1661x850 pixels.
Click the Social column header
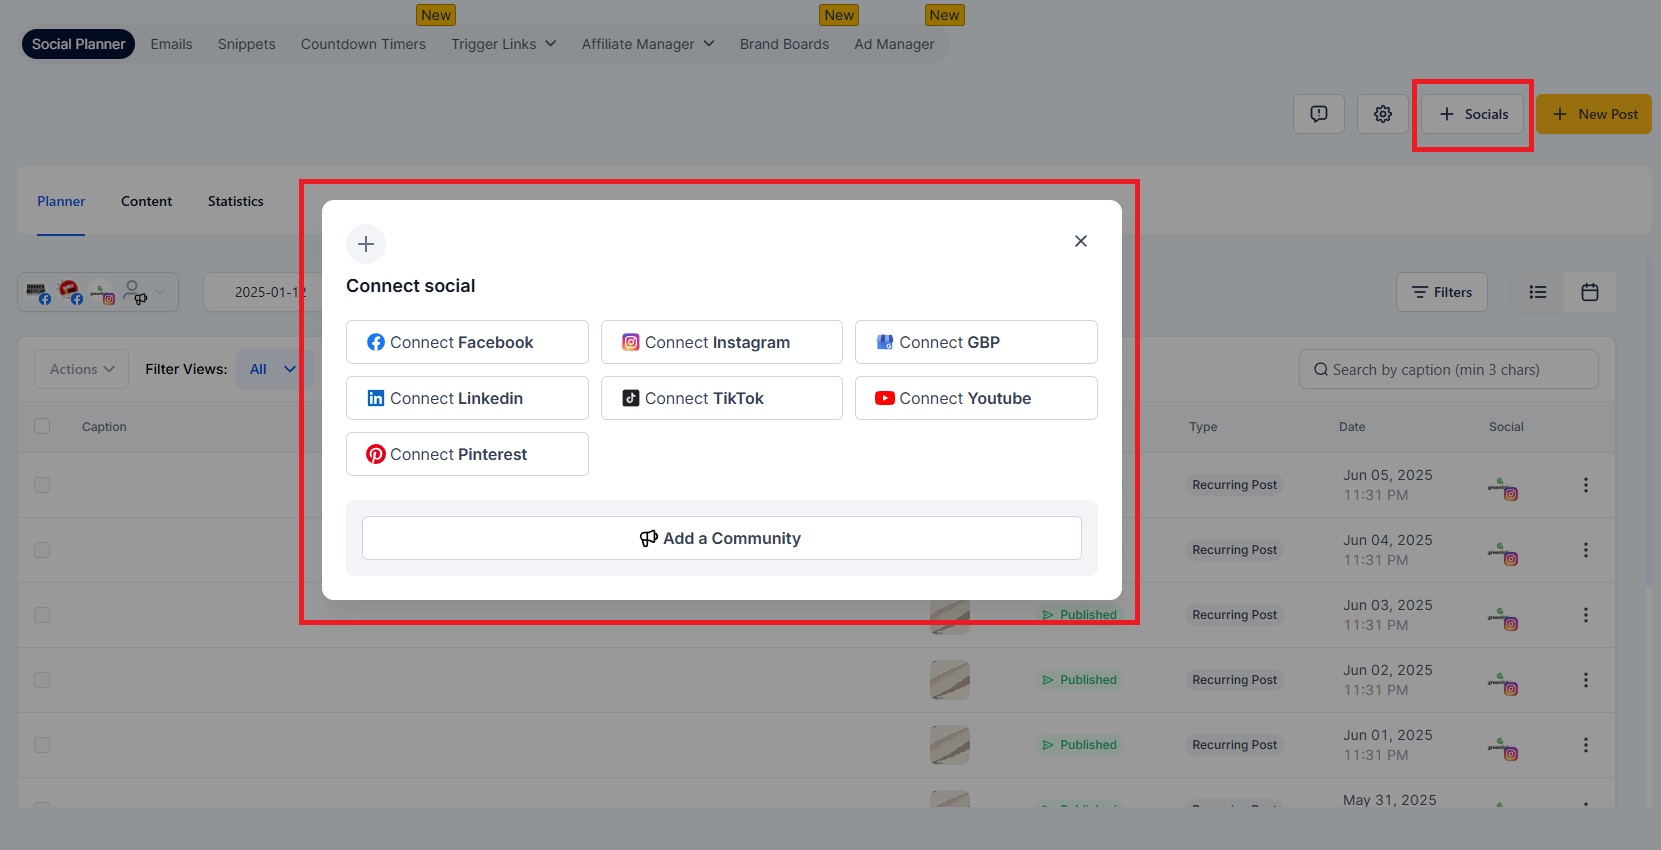(1506, 427)
